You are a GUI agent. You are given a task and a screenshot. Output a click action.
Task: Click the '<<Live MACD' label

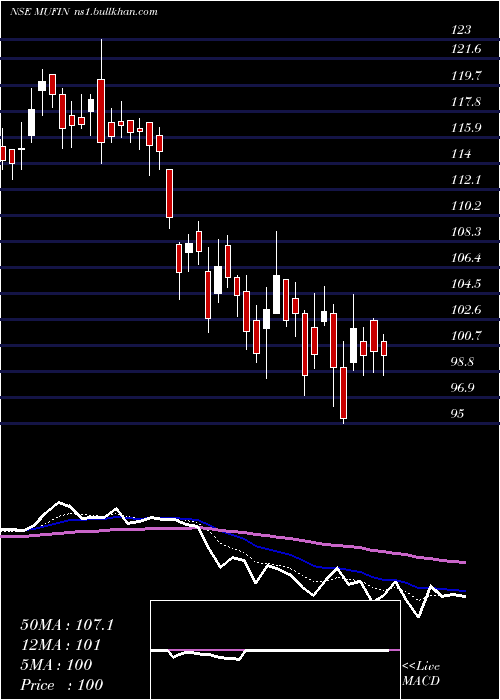(x=421, y=674)
